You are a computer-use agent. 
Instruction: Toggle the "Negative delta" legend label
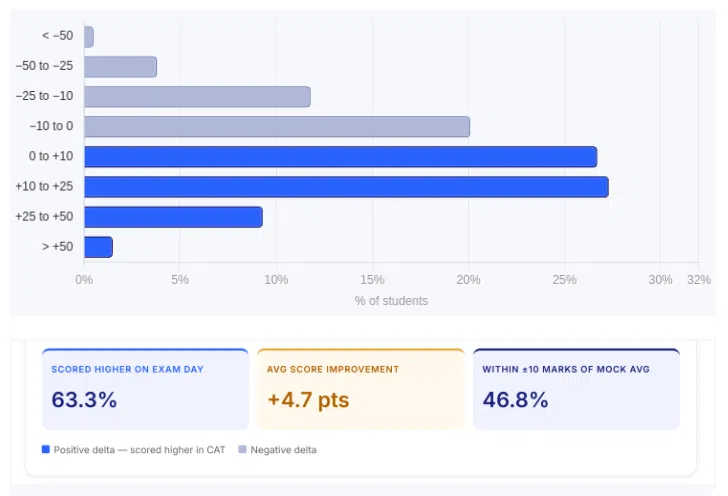coord(284,450)
